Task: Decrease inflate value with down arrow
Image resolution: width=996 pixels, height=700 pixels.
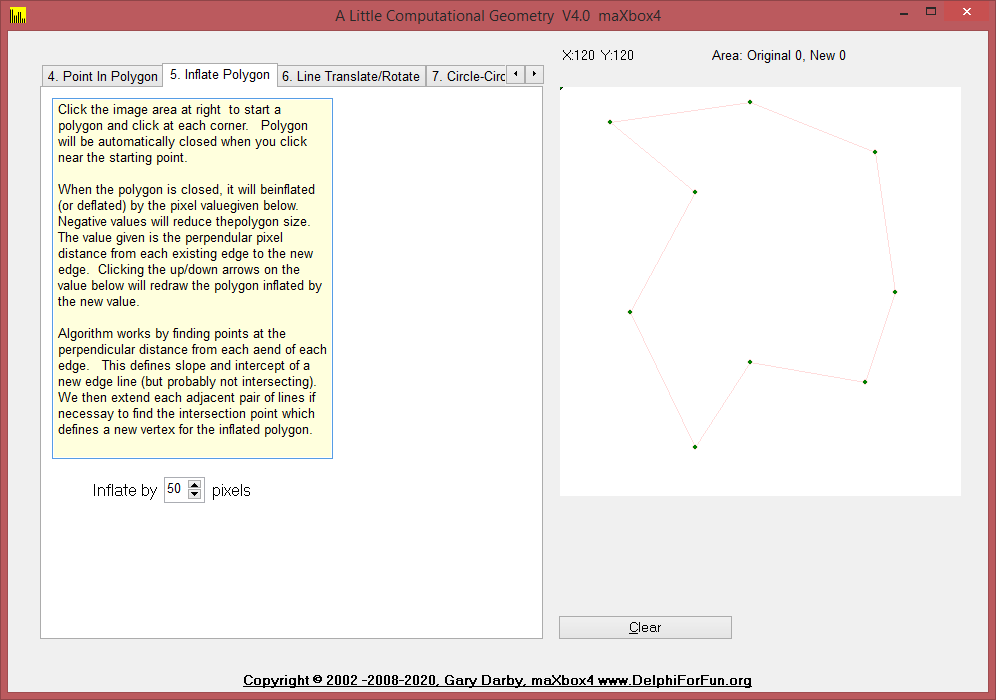Action: (x=195, y=495)
